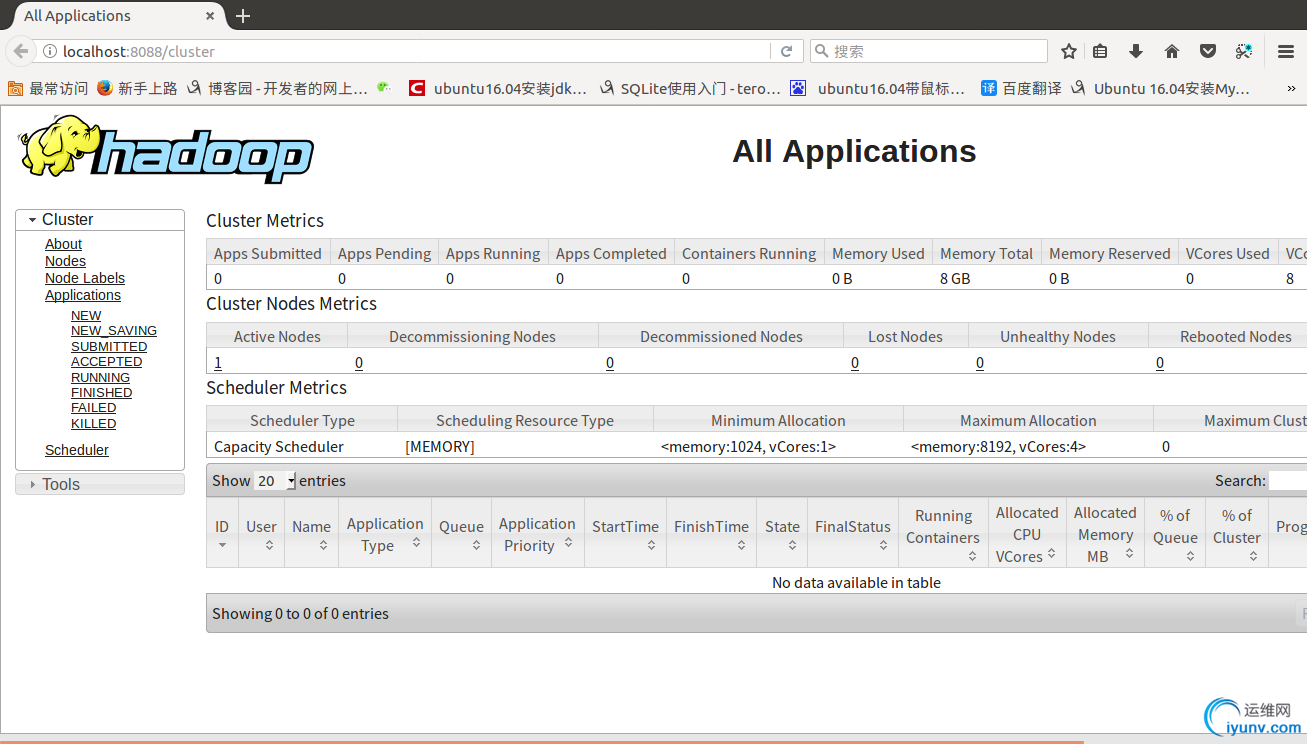Screen dimensions: 1307x744
Task: Open the downloads arrow icon
Action: pos(1136,51)
